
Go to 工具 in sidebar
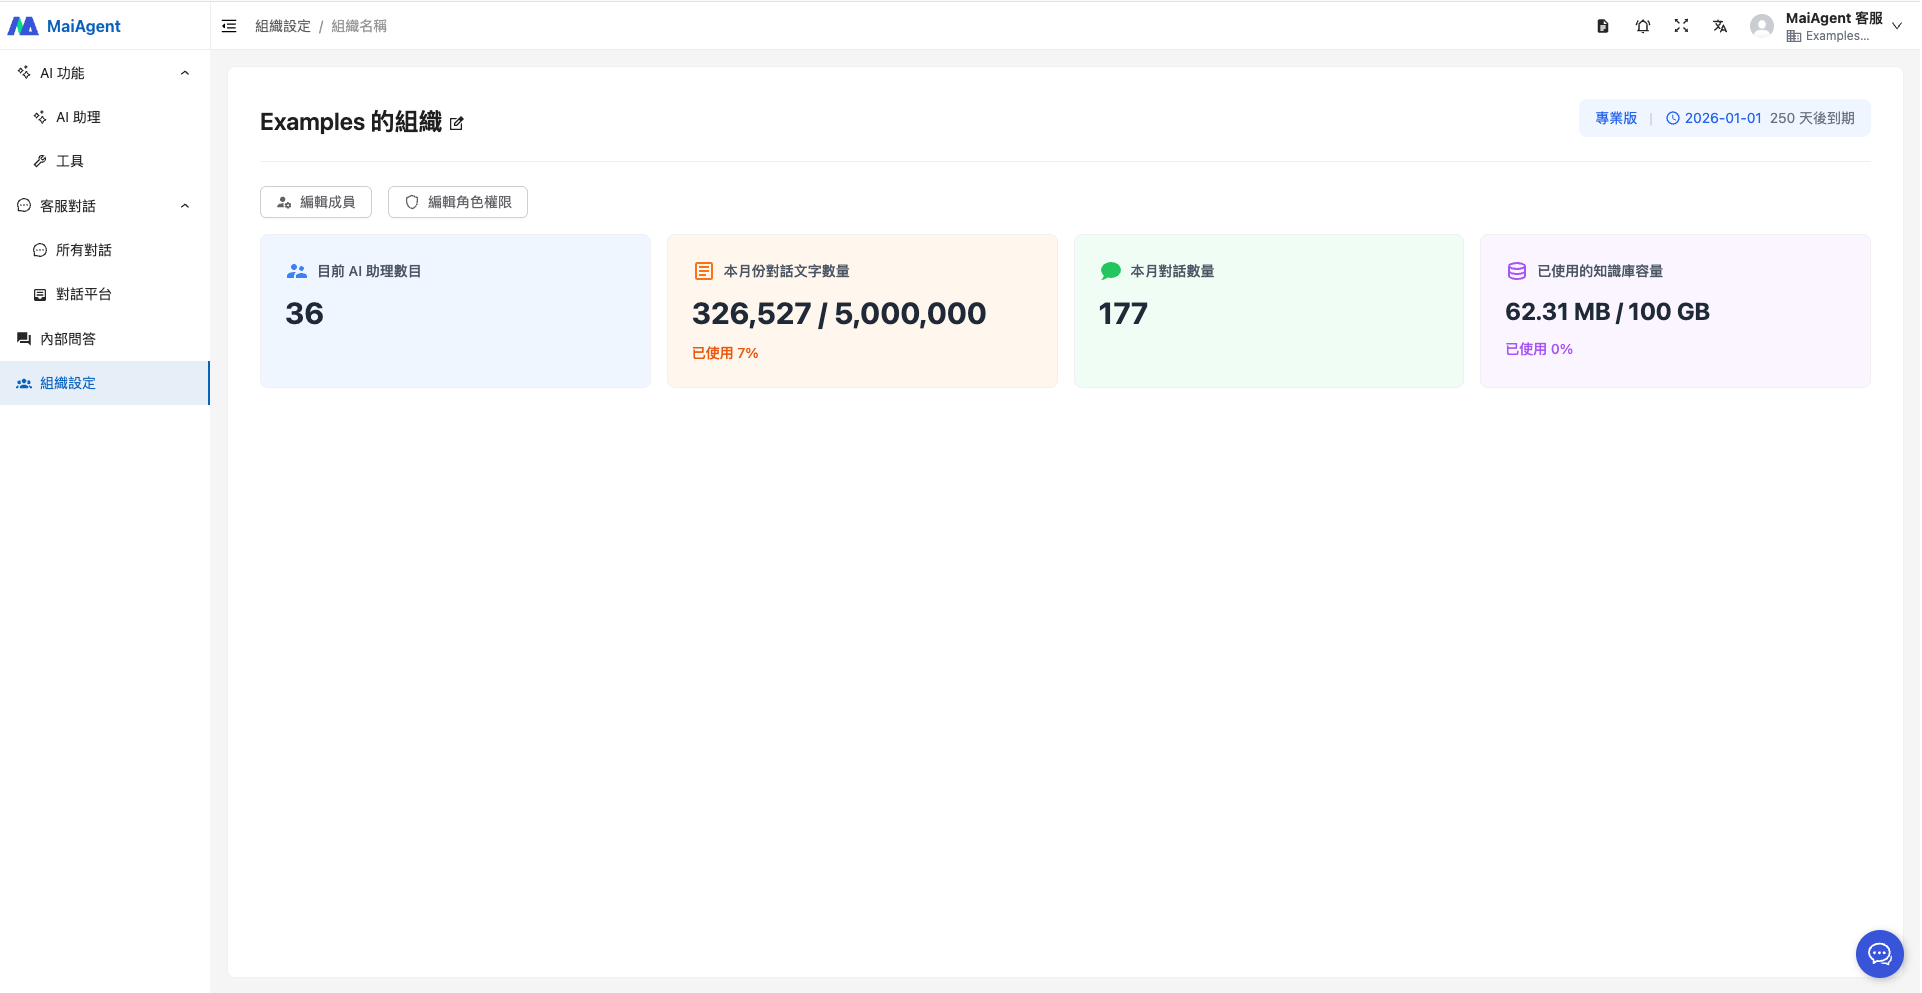point(70,161)
